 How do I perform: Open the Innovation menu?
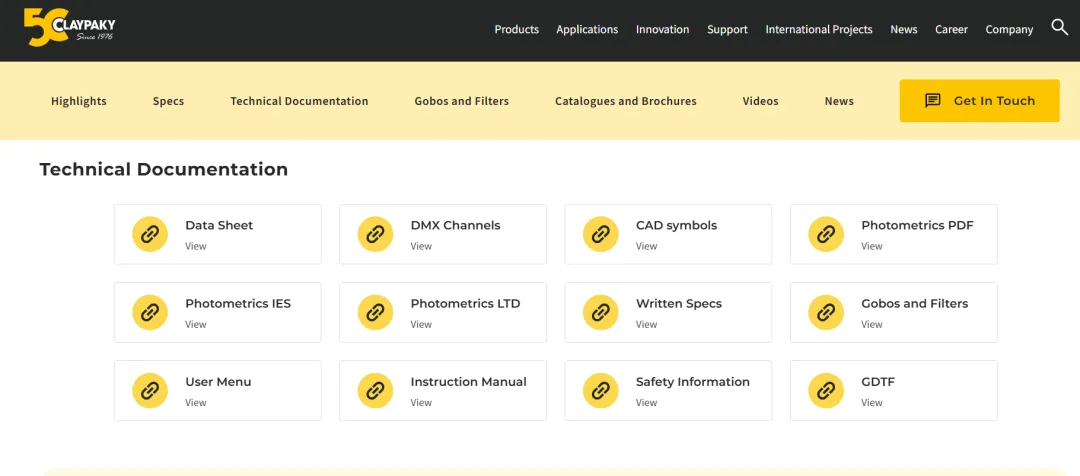[x=663, y=30]
